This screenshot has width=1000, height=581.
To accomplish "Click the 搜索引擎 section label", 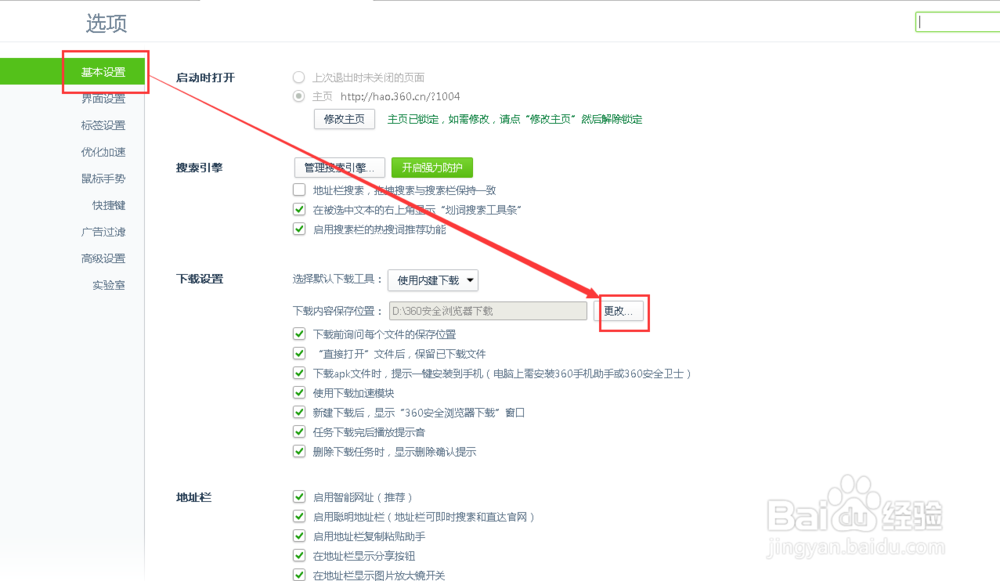I will point(199,168).
